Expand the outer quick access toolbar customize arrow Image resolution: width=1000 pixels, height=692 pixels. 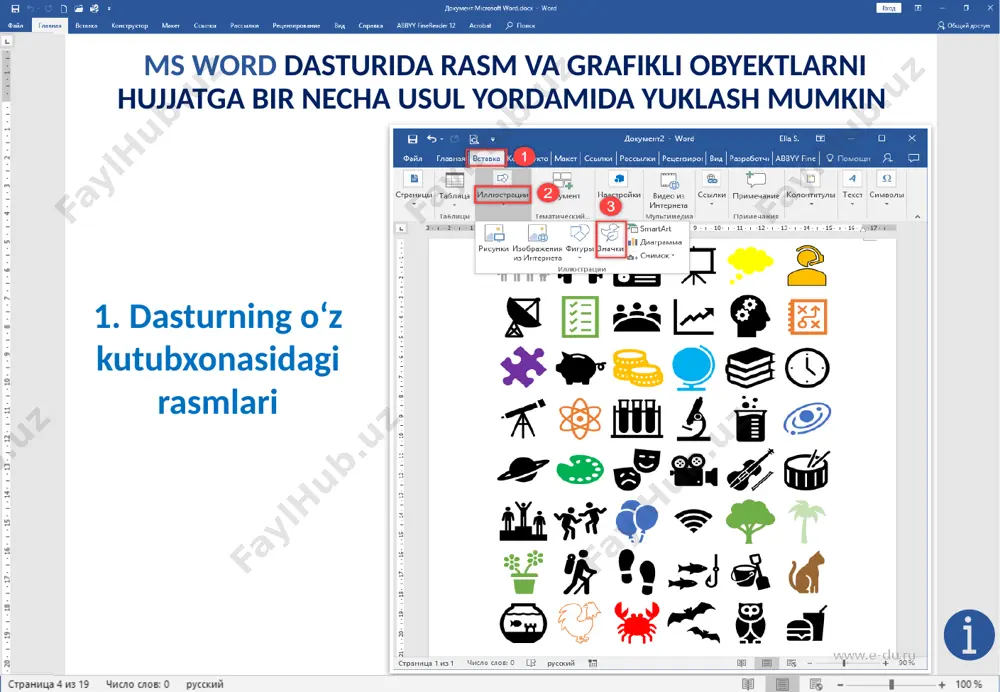pyautogui.click(x=109, y=9)
